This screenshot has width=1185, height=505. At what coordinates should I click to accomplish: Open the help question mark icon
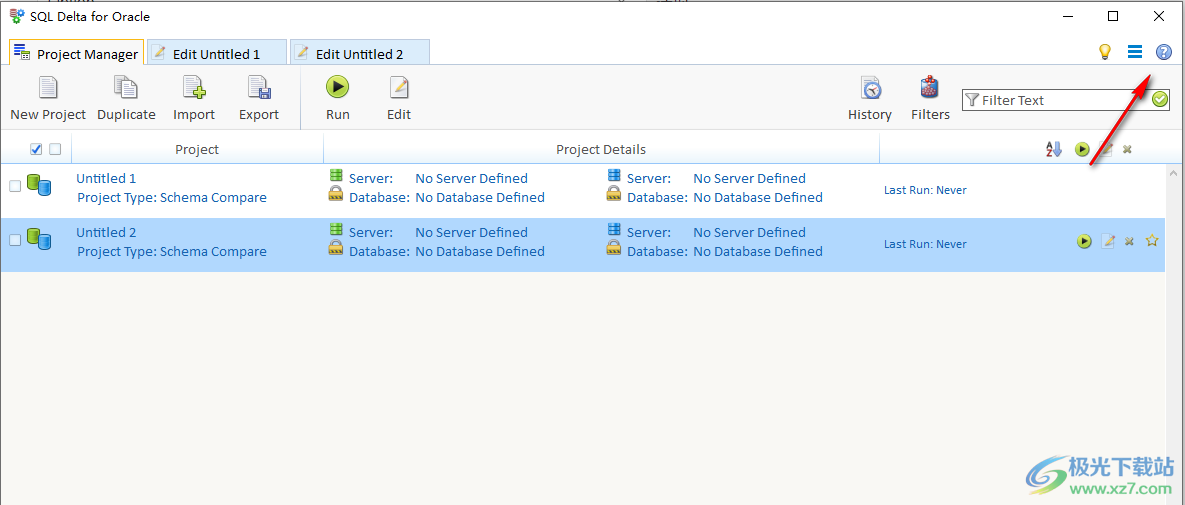tap(1164, 52)
